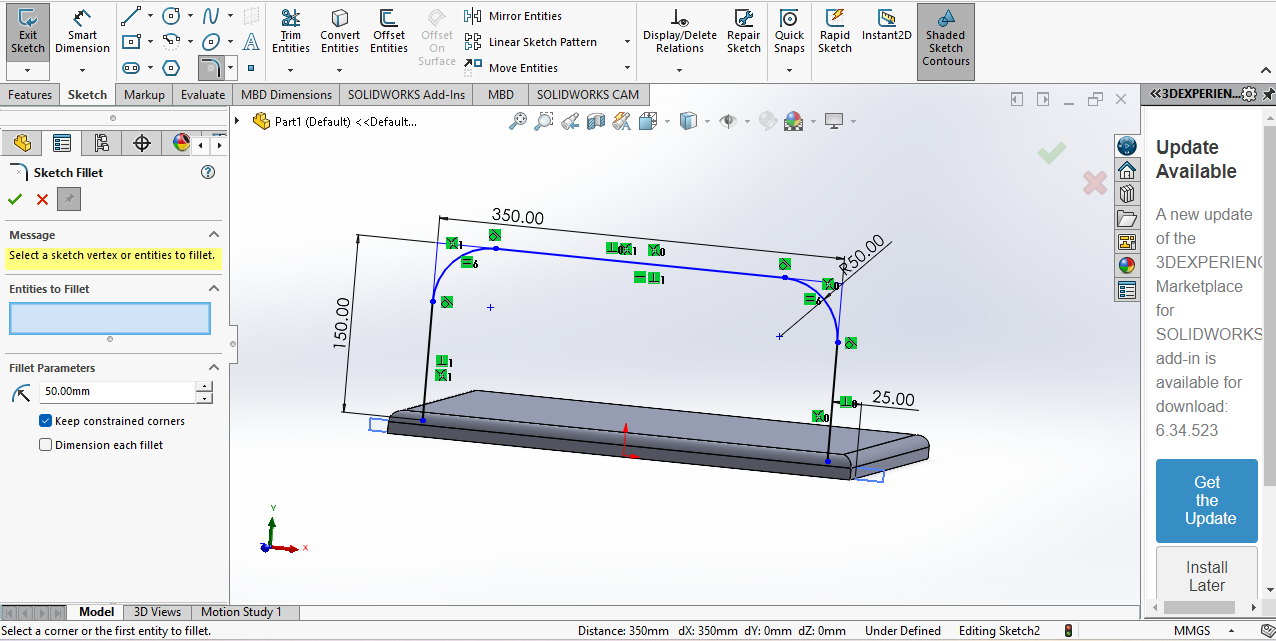Collapse the Entities to Fillet section

click(213, 289)
